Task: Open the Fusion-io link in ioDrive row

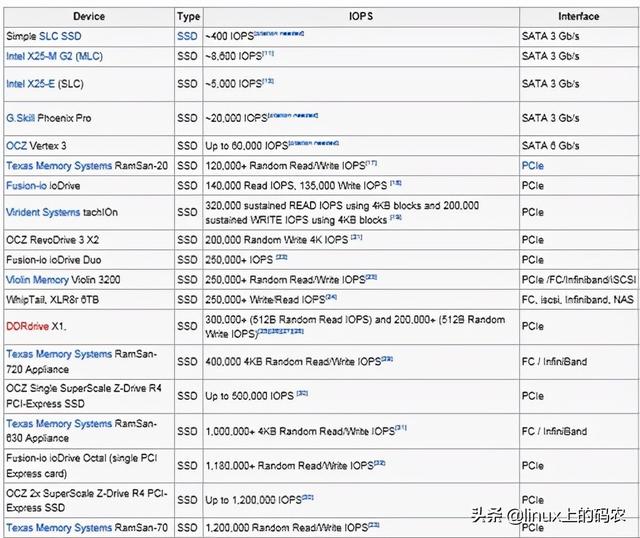Action: click(x=26, y=186)
